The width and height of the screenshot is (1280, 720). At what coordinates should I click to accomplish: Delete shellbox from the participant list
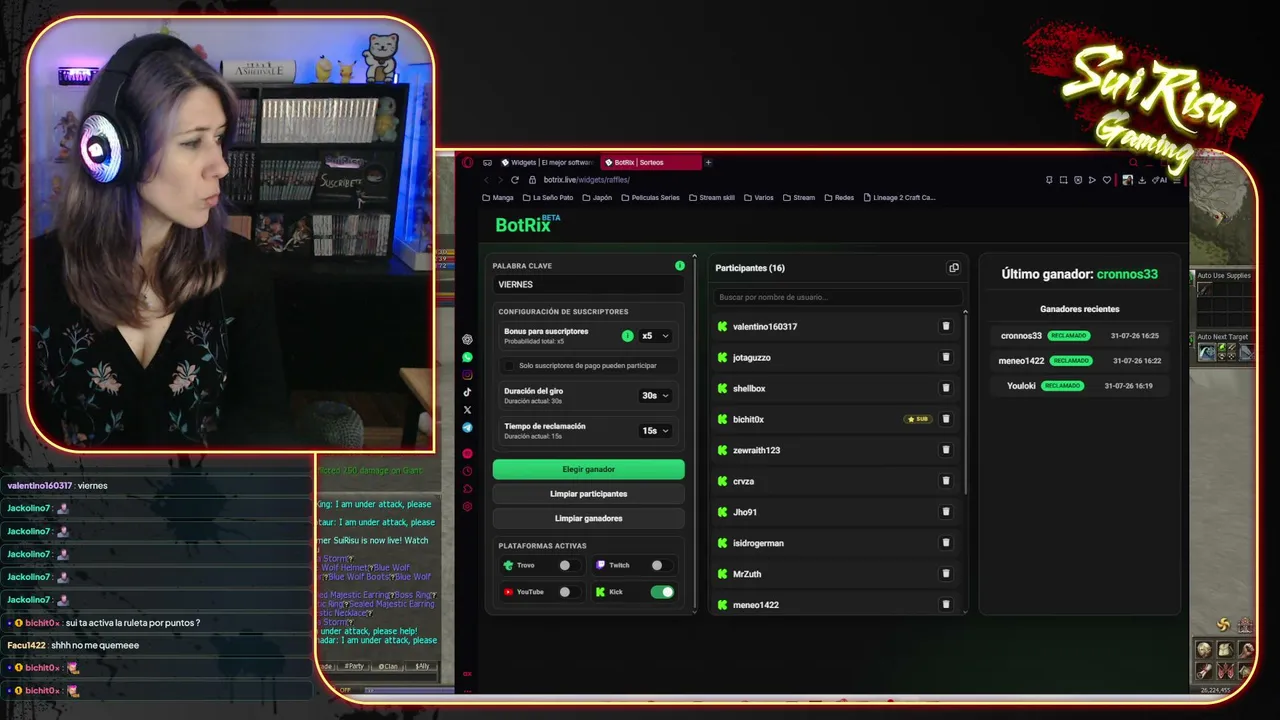click(x=946, y=388)
